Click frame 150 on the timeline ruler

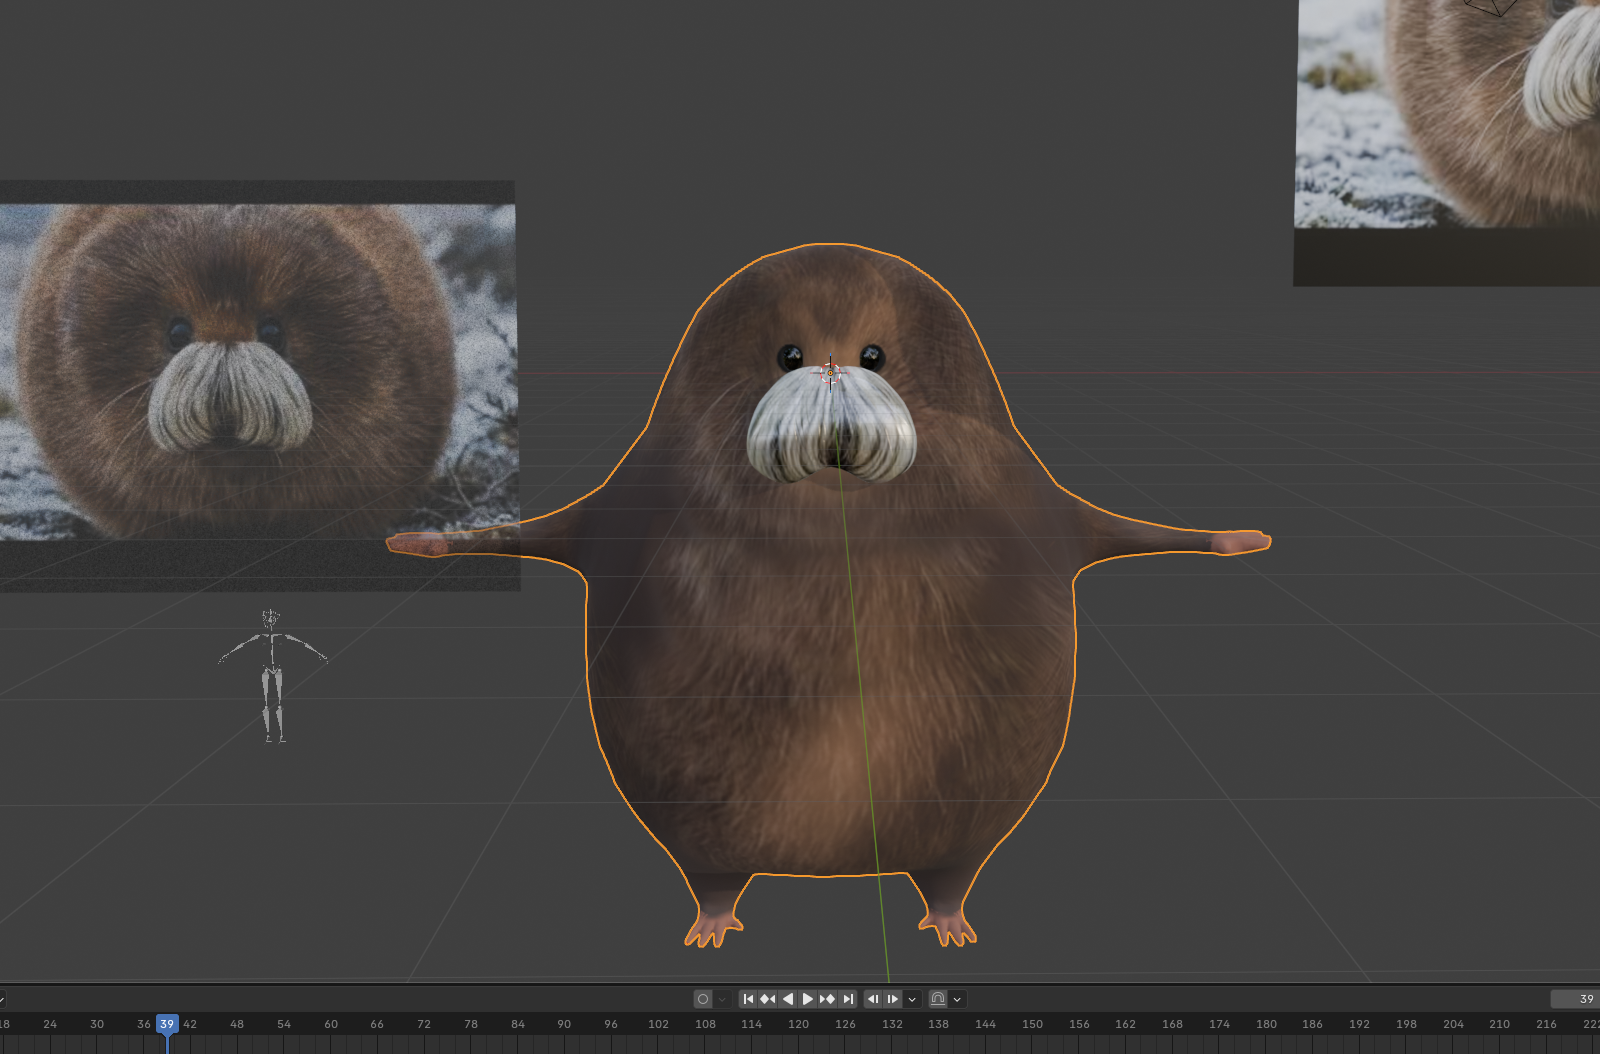click(1032, 1024)
